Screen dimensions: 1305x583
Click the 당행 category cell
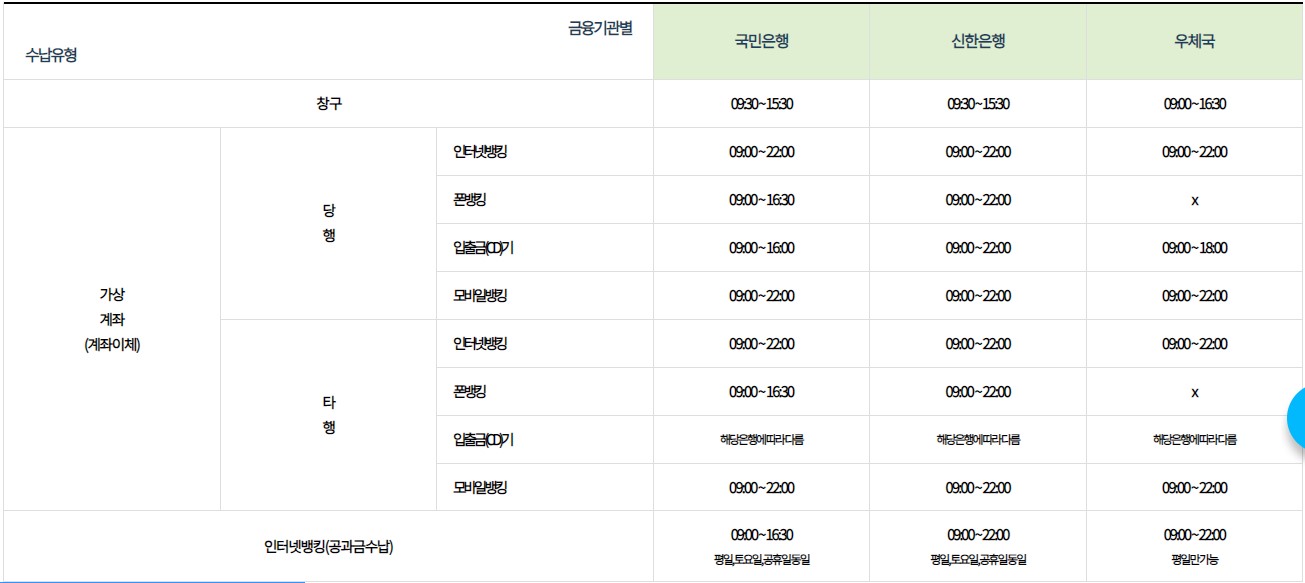click(328, 224)
